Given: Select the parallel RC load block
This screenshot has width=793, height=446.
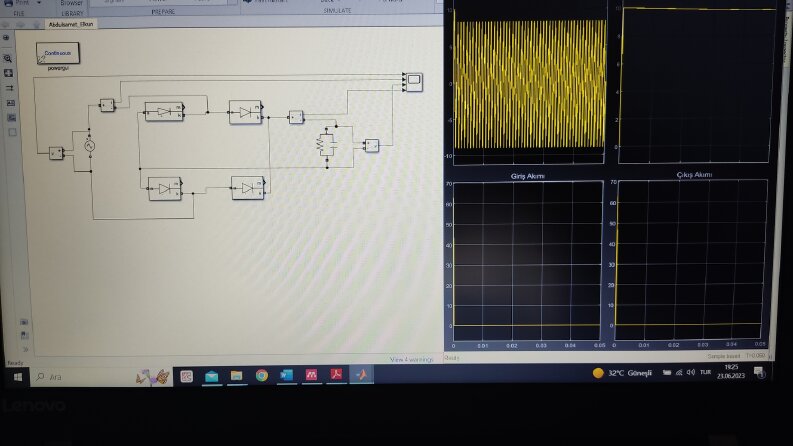Looking at the screenshot, I should pos(327,145).
